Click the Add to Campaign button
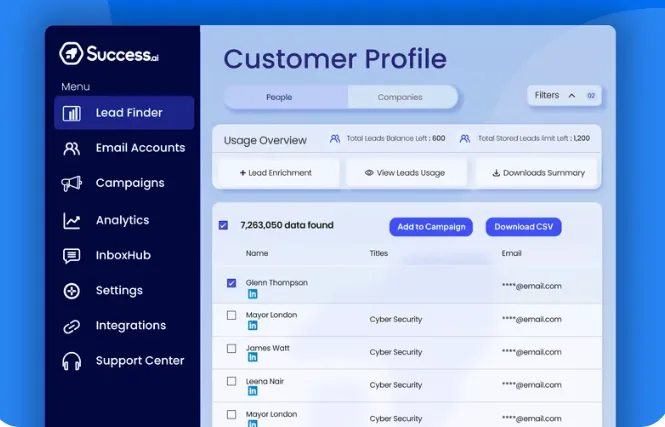The image size is (665, 427). tap(431, 227)
